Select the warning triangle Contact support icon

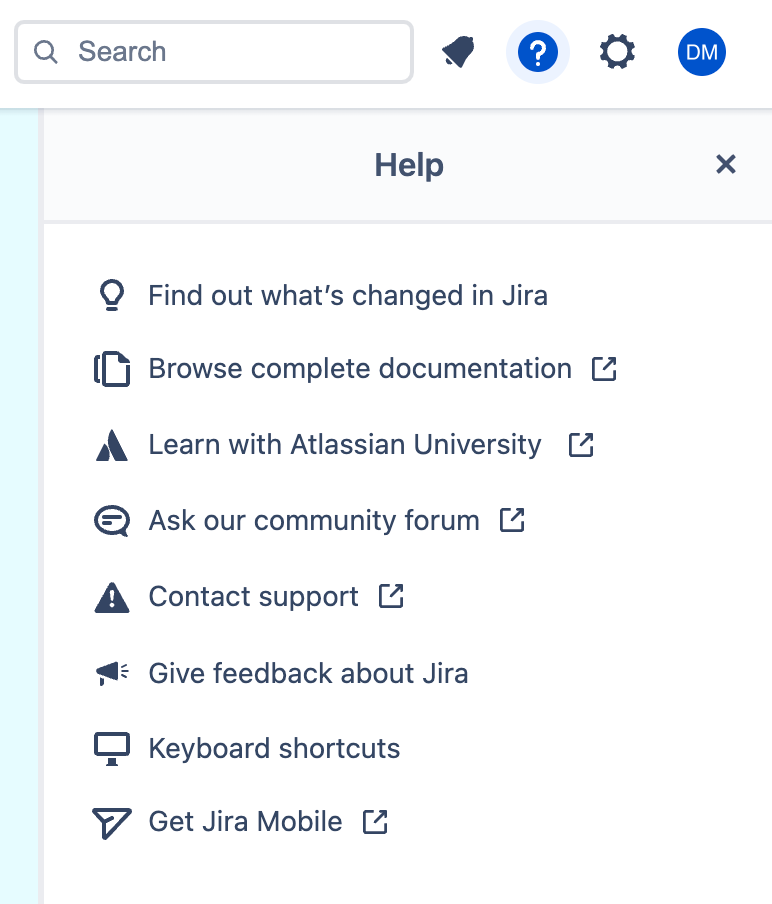(x=112, y=596)
